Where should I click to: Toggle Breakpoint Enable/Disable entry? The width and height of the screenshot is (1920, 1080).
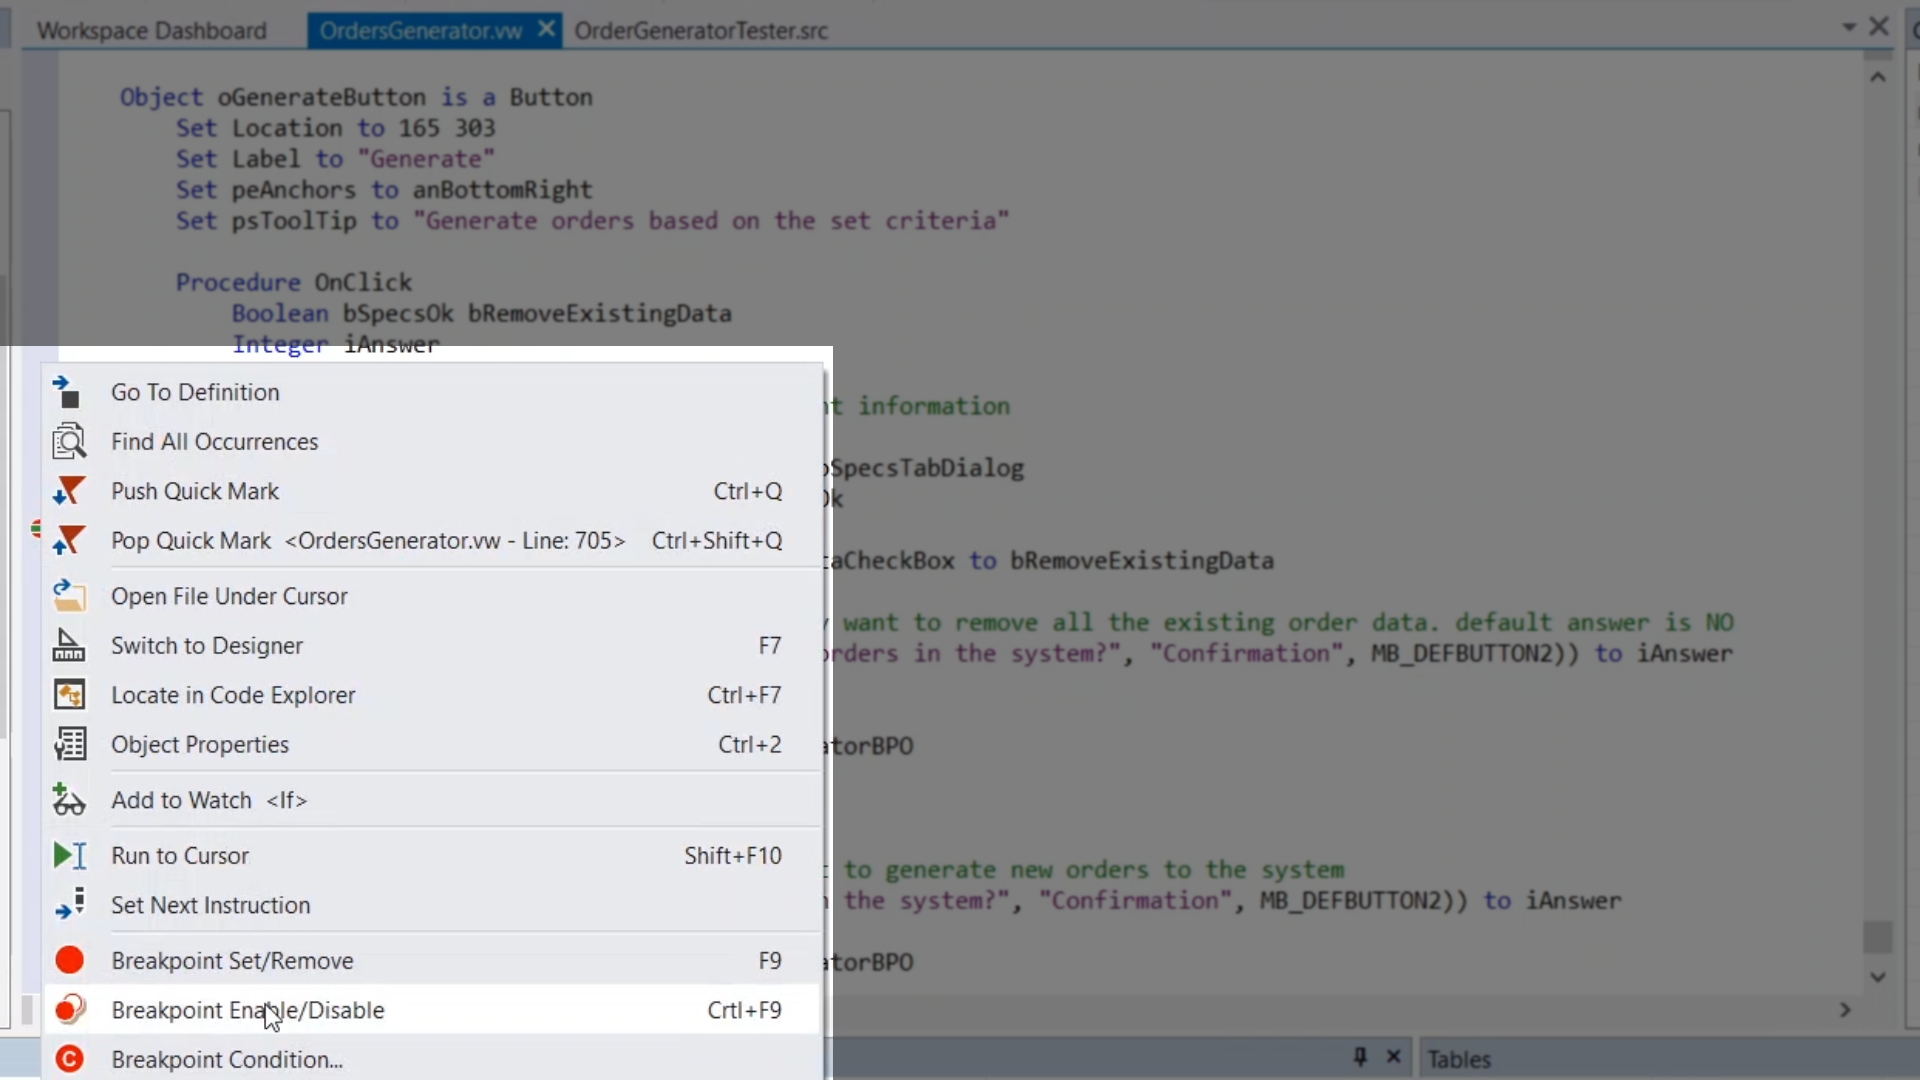click(247, 1010)
